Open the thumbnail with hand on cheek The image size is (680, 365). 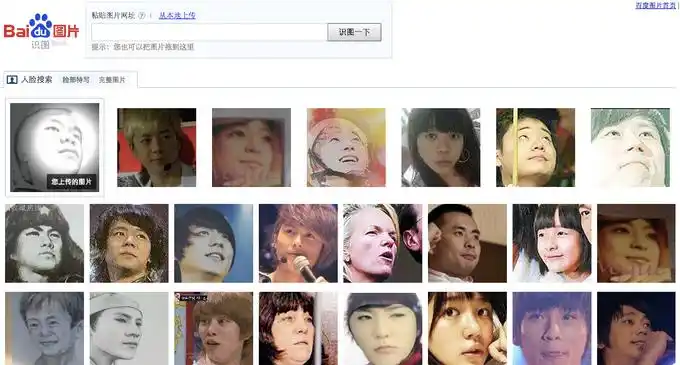(468, 328)
